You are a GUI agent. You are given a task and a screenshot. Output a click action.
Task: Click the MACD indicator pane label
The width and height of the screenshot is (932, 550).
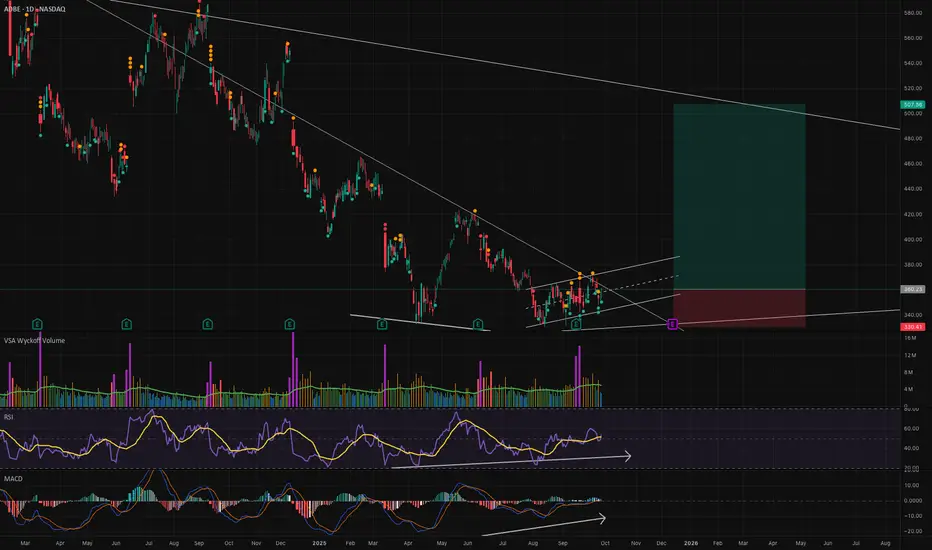coord(13,479)
